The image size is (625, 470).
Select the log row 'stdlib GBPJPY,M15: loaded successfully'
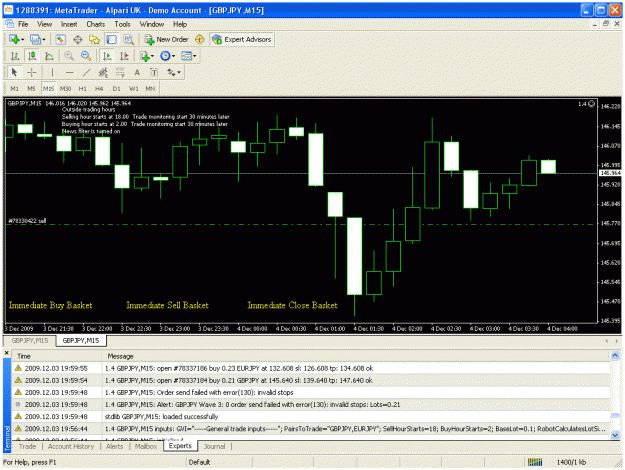click(311, 417)
